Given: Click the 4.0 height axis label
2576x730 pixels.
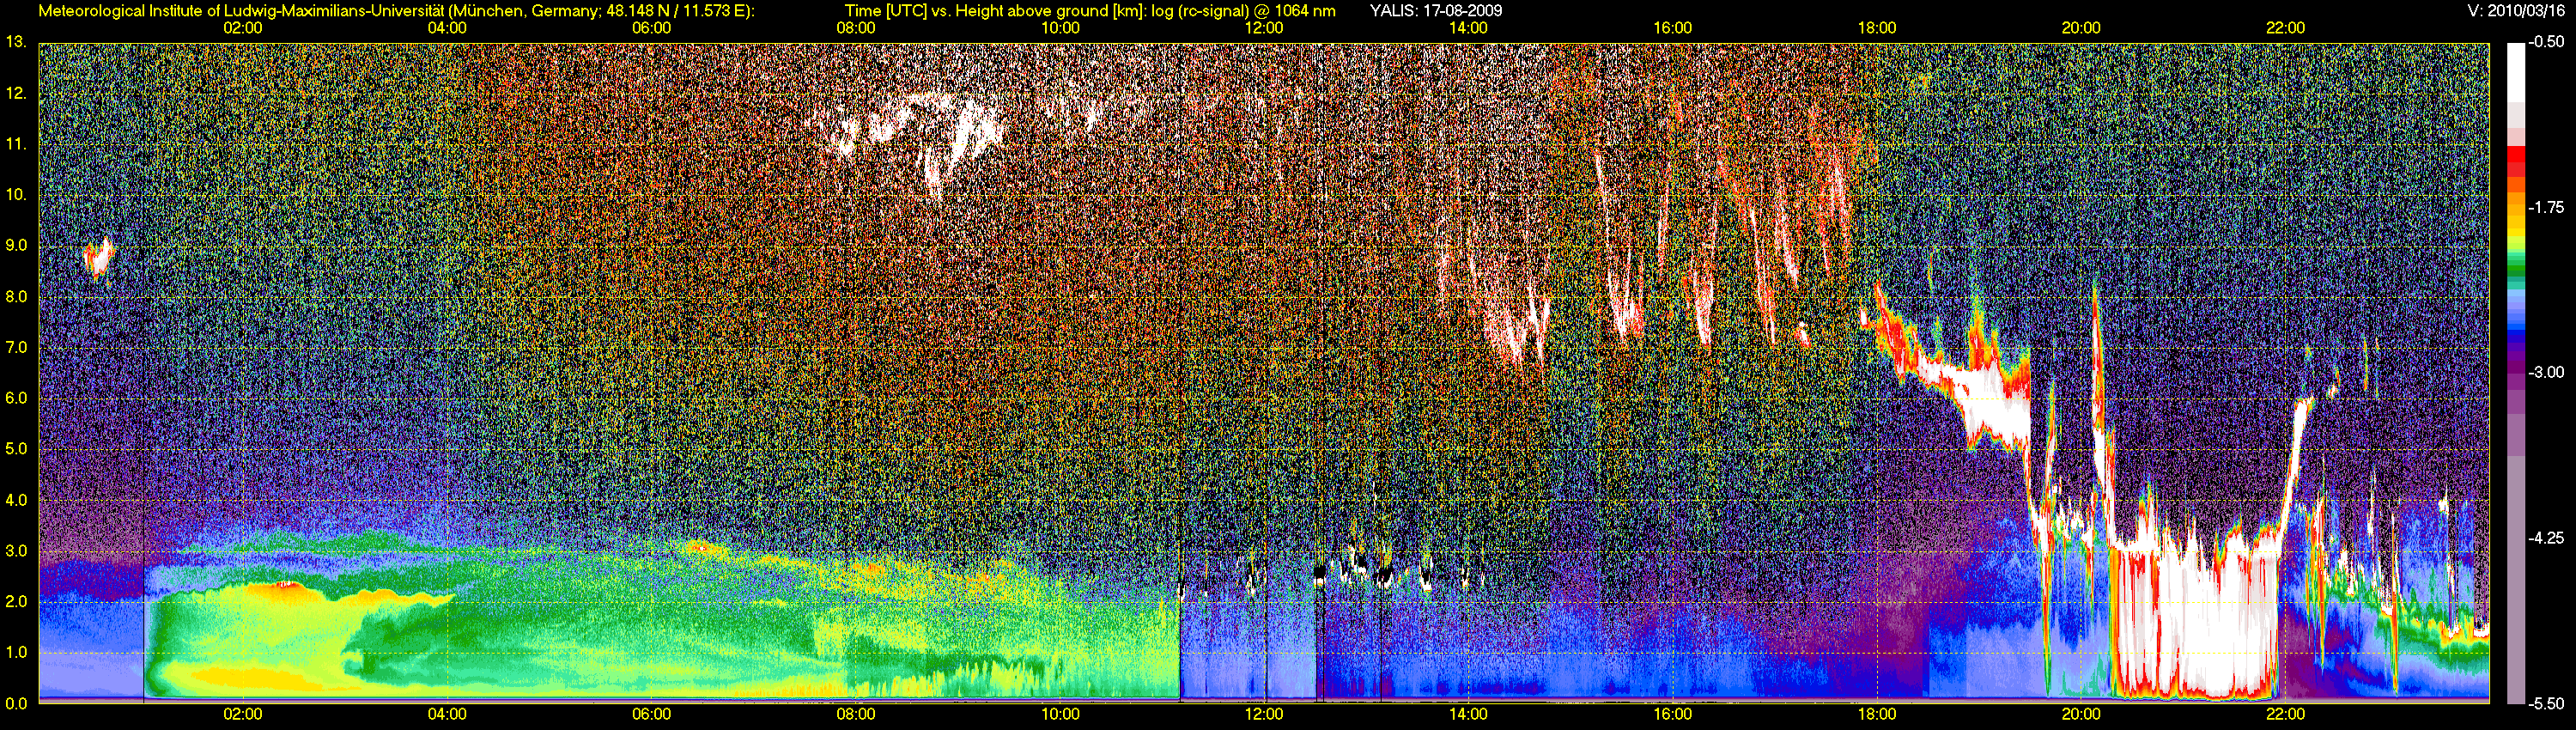Looking at the screenshot, I should click(x=15, y=499).
